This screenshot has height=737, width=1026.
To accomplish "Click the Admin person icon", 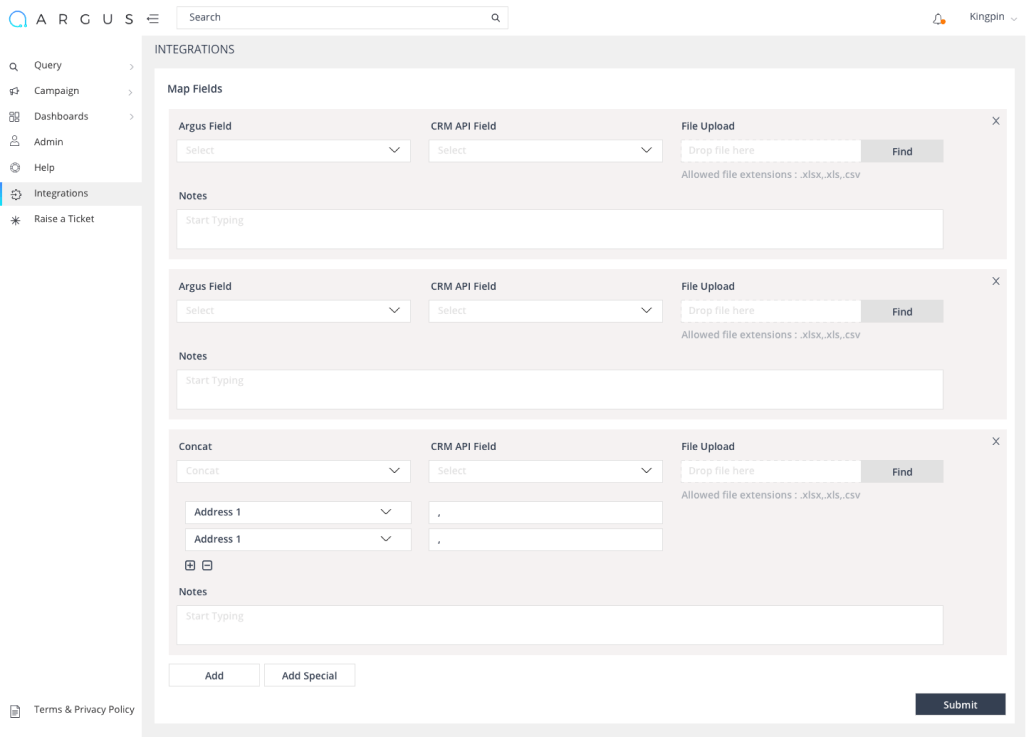I will click(14, 141).
